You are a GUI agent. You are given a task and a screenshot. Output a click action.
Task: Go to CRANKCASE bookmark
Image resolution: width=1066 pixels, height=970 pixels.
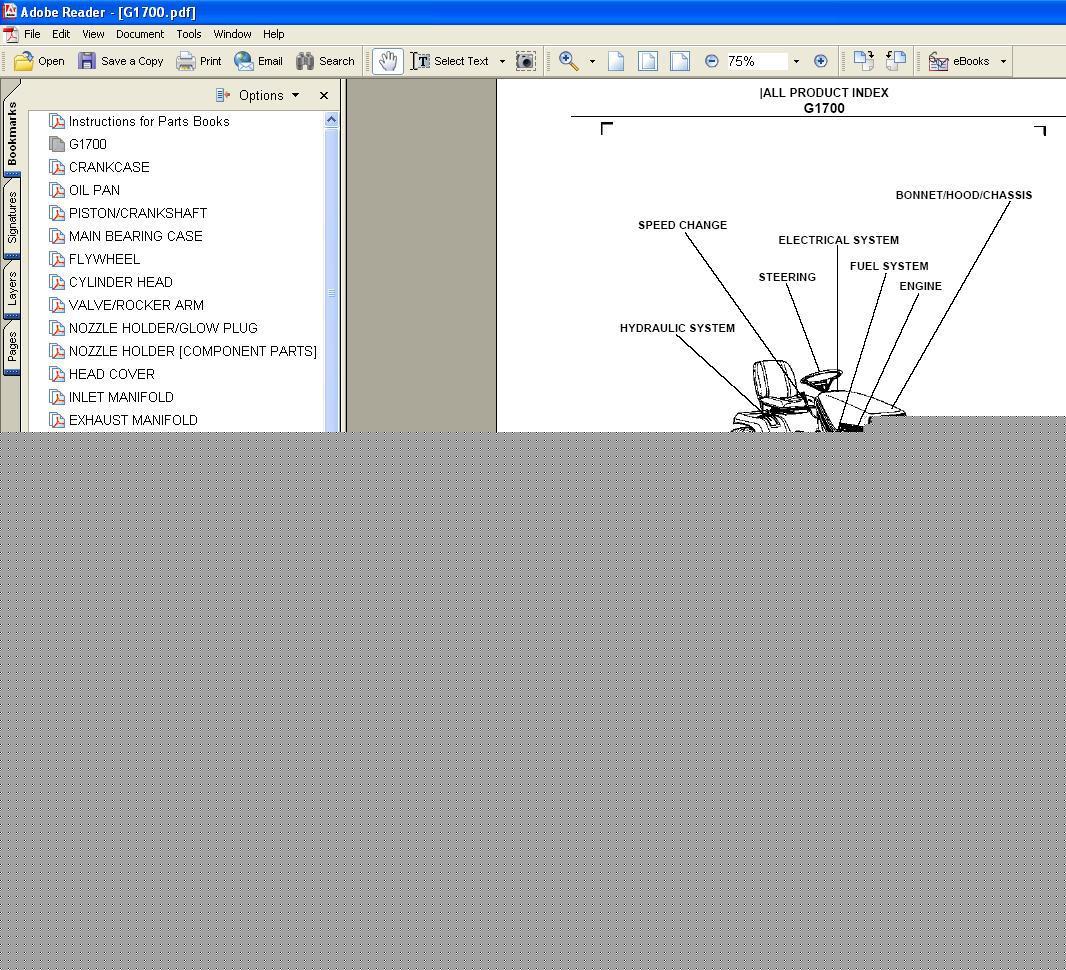pos(109,167)
